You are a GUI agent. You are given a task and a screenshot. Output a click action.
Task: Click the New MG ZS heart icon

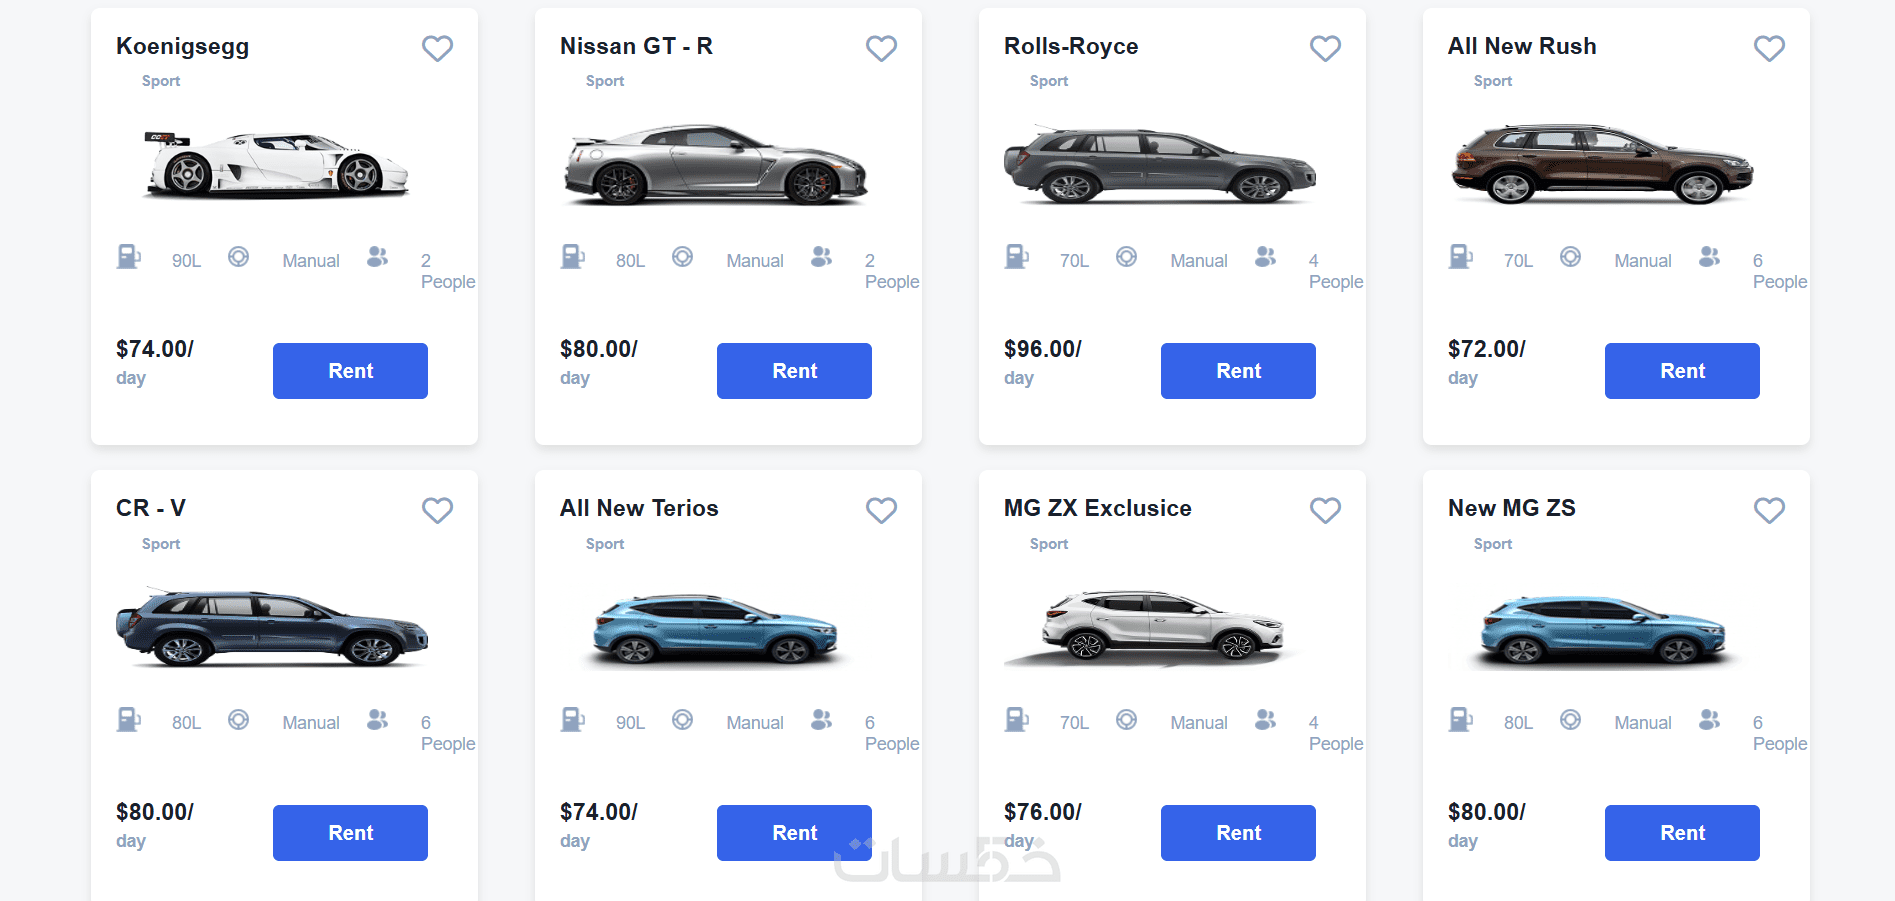pyautogui.click(x=1769, y=510)
